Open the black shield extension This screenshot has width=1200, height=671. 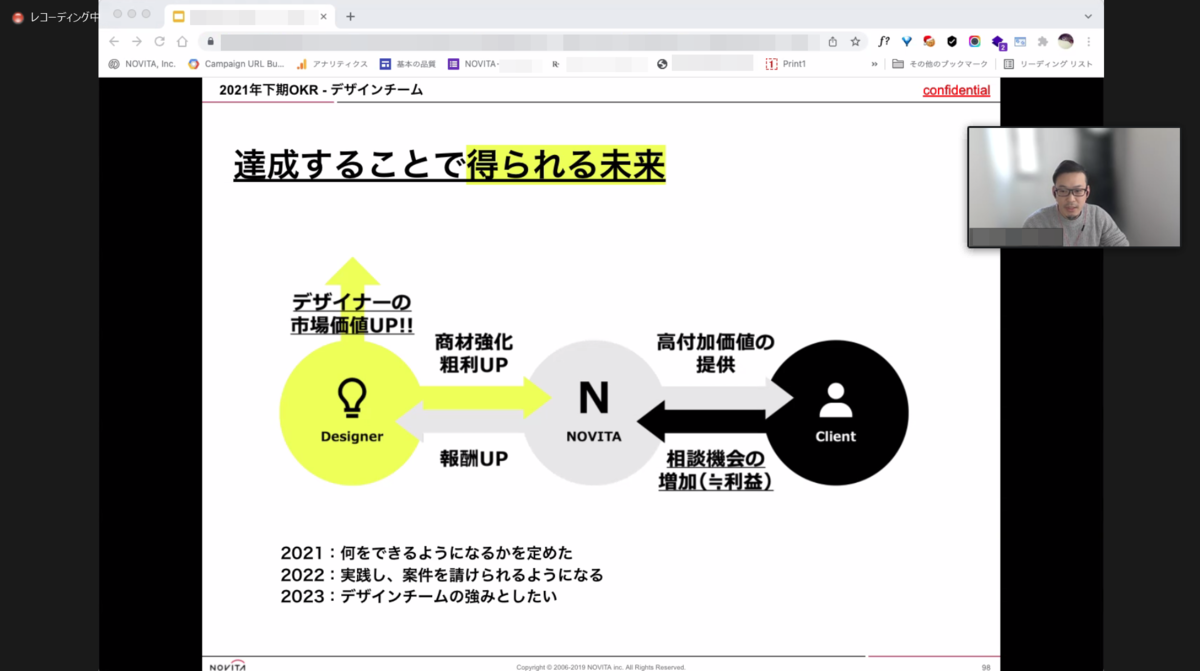952,41
